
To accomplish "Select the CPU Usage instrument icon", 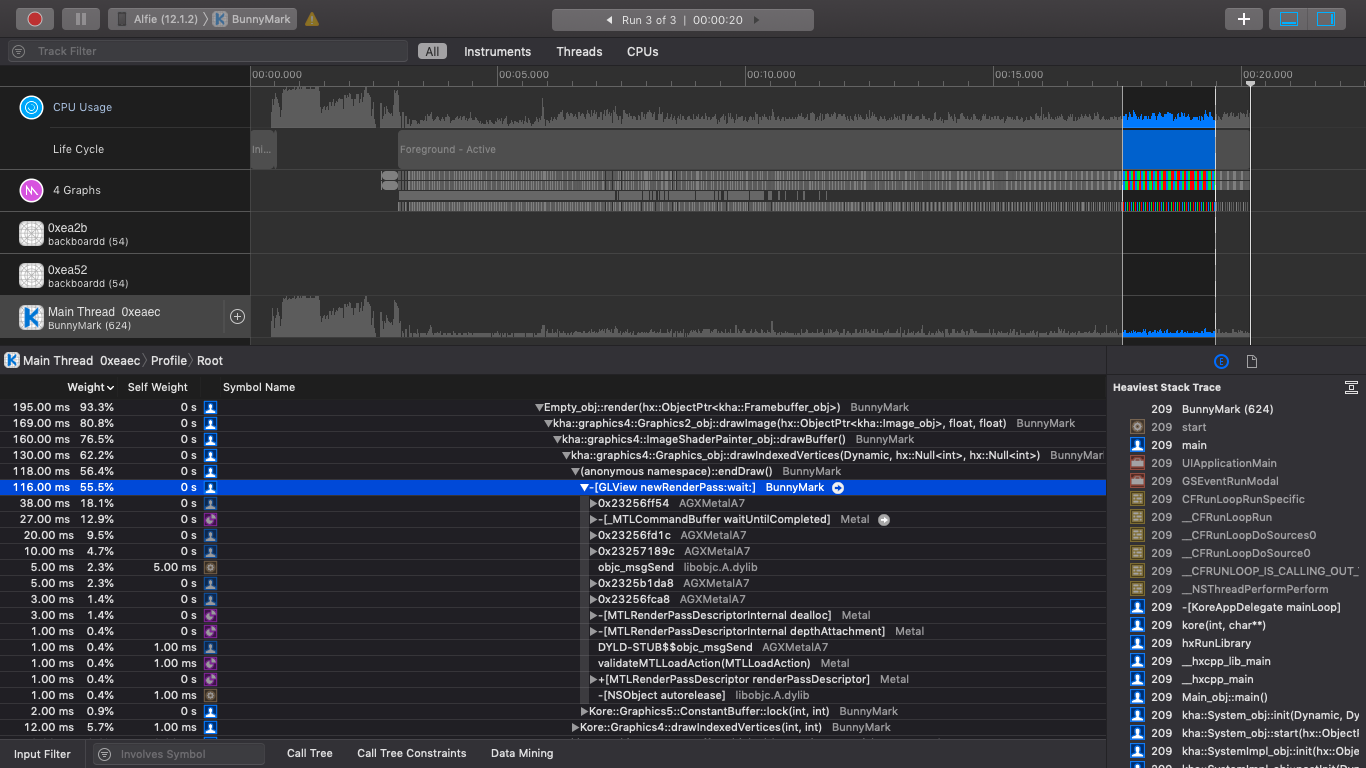I will coord(32,107).
